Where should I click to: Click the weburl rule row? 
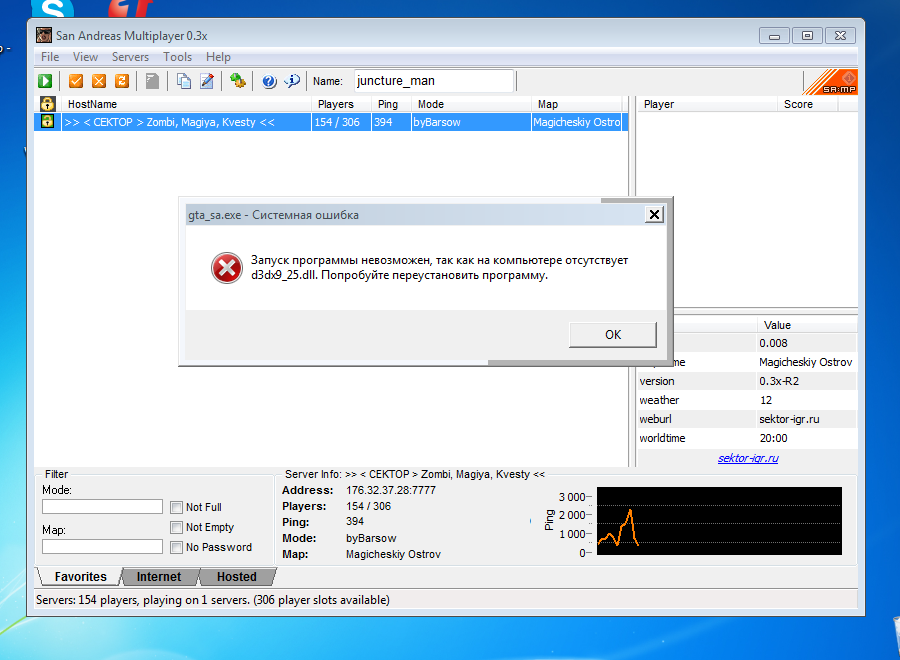pos(747,419)
